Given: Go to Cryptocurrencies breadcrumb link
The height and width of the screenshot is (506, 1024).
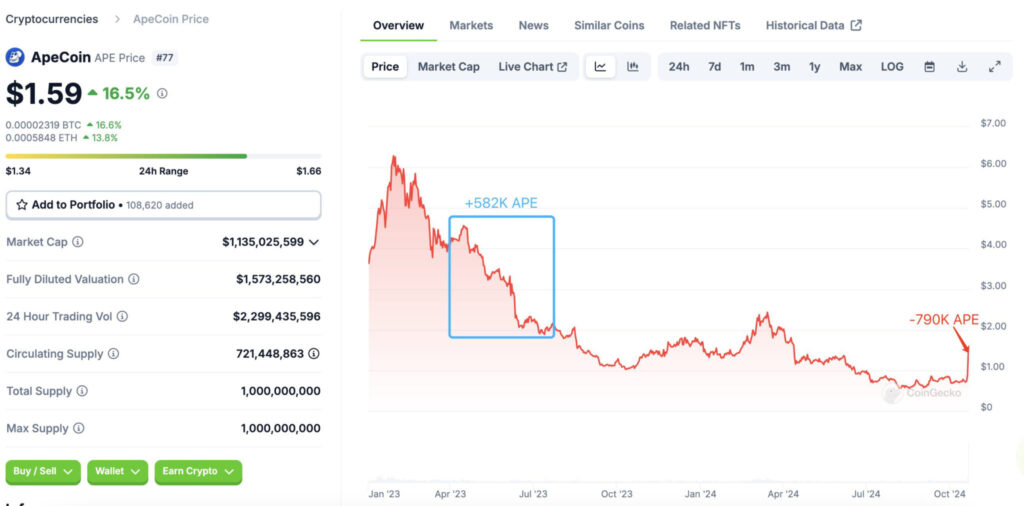Looking at the screenshot, I should 52,19.
